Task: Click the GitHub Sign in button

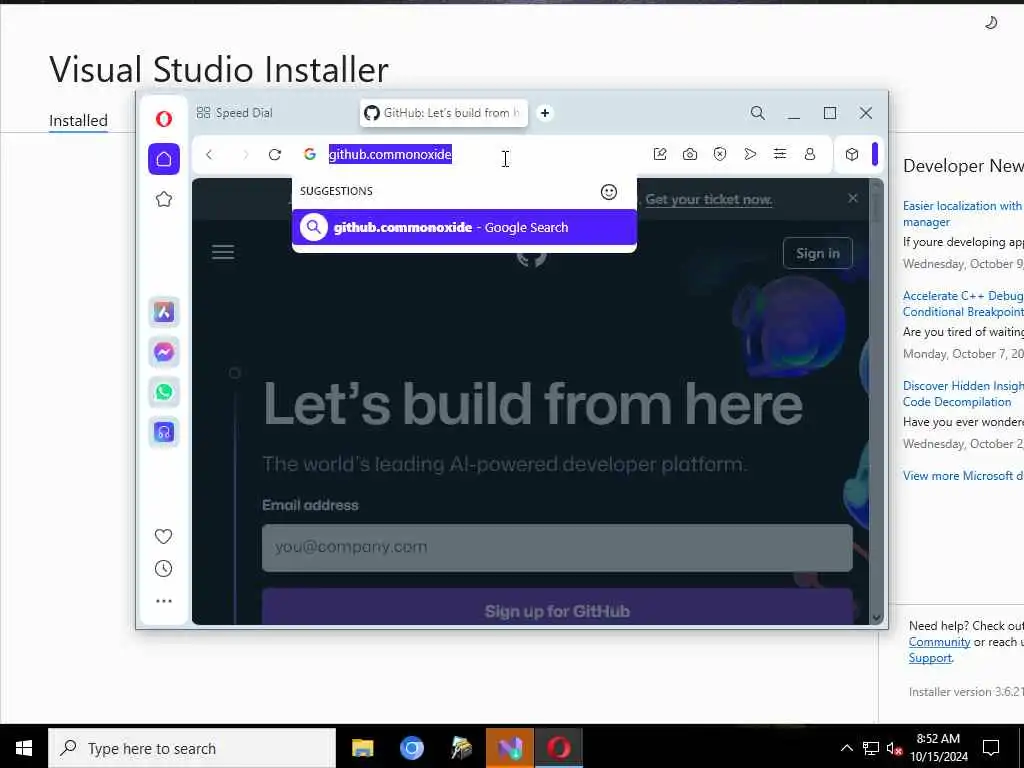Action: click(x=818, y=253)
